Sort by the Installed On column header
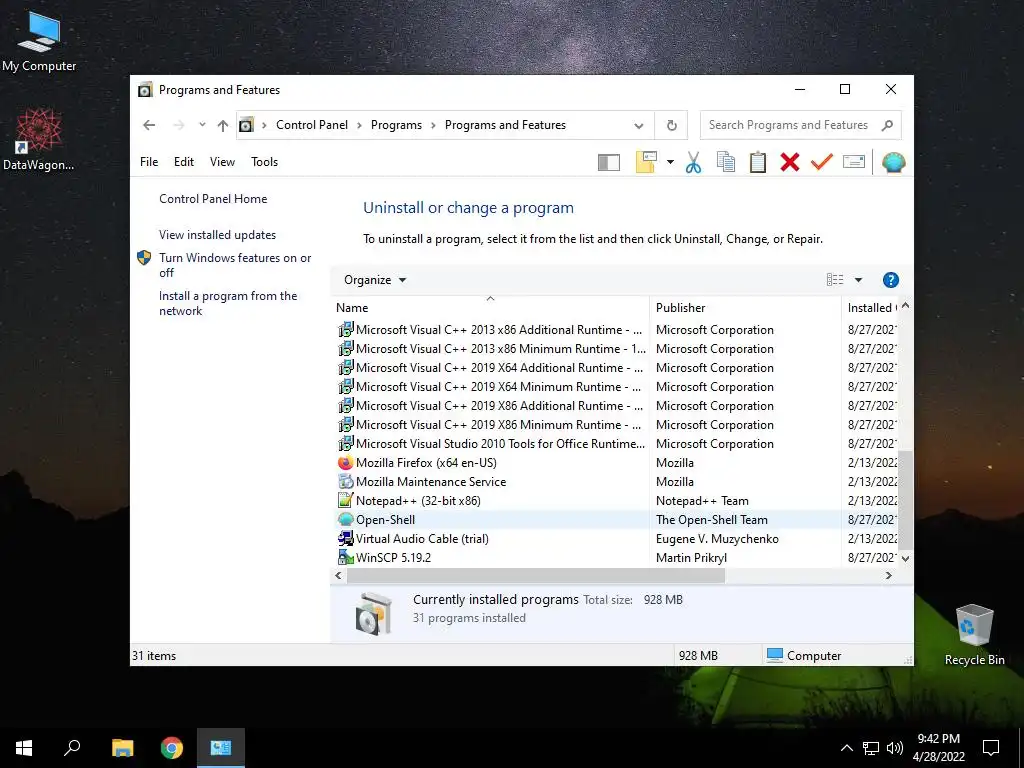Image resolution: width=1024 pixels, height=768 pixels. 871,308
